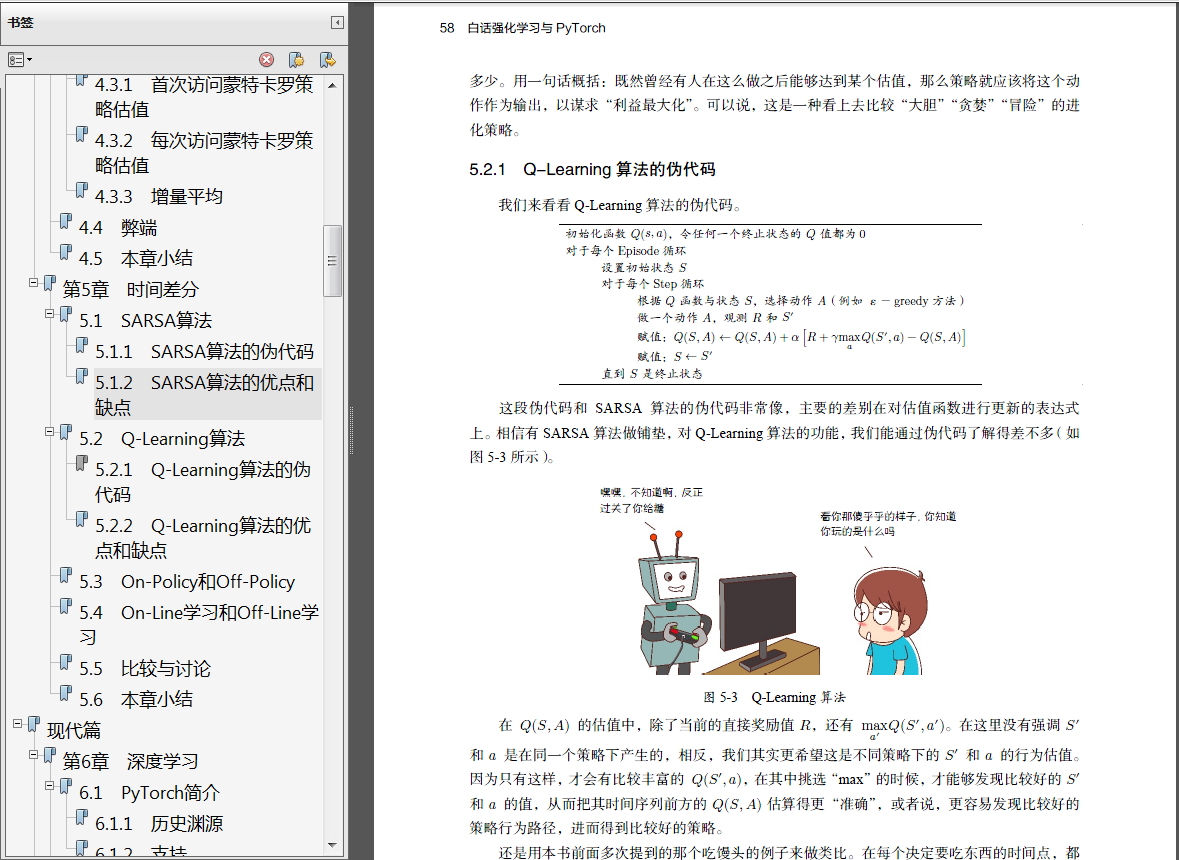Collapse the 6.1 PyTorch简介 tree node
The height and width of the screenshot is (860, 1179).
pyautogui.click(x=50, y=786)
